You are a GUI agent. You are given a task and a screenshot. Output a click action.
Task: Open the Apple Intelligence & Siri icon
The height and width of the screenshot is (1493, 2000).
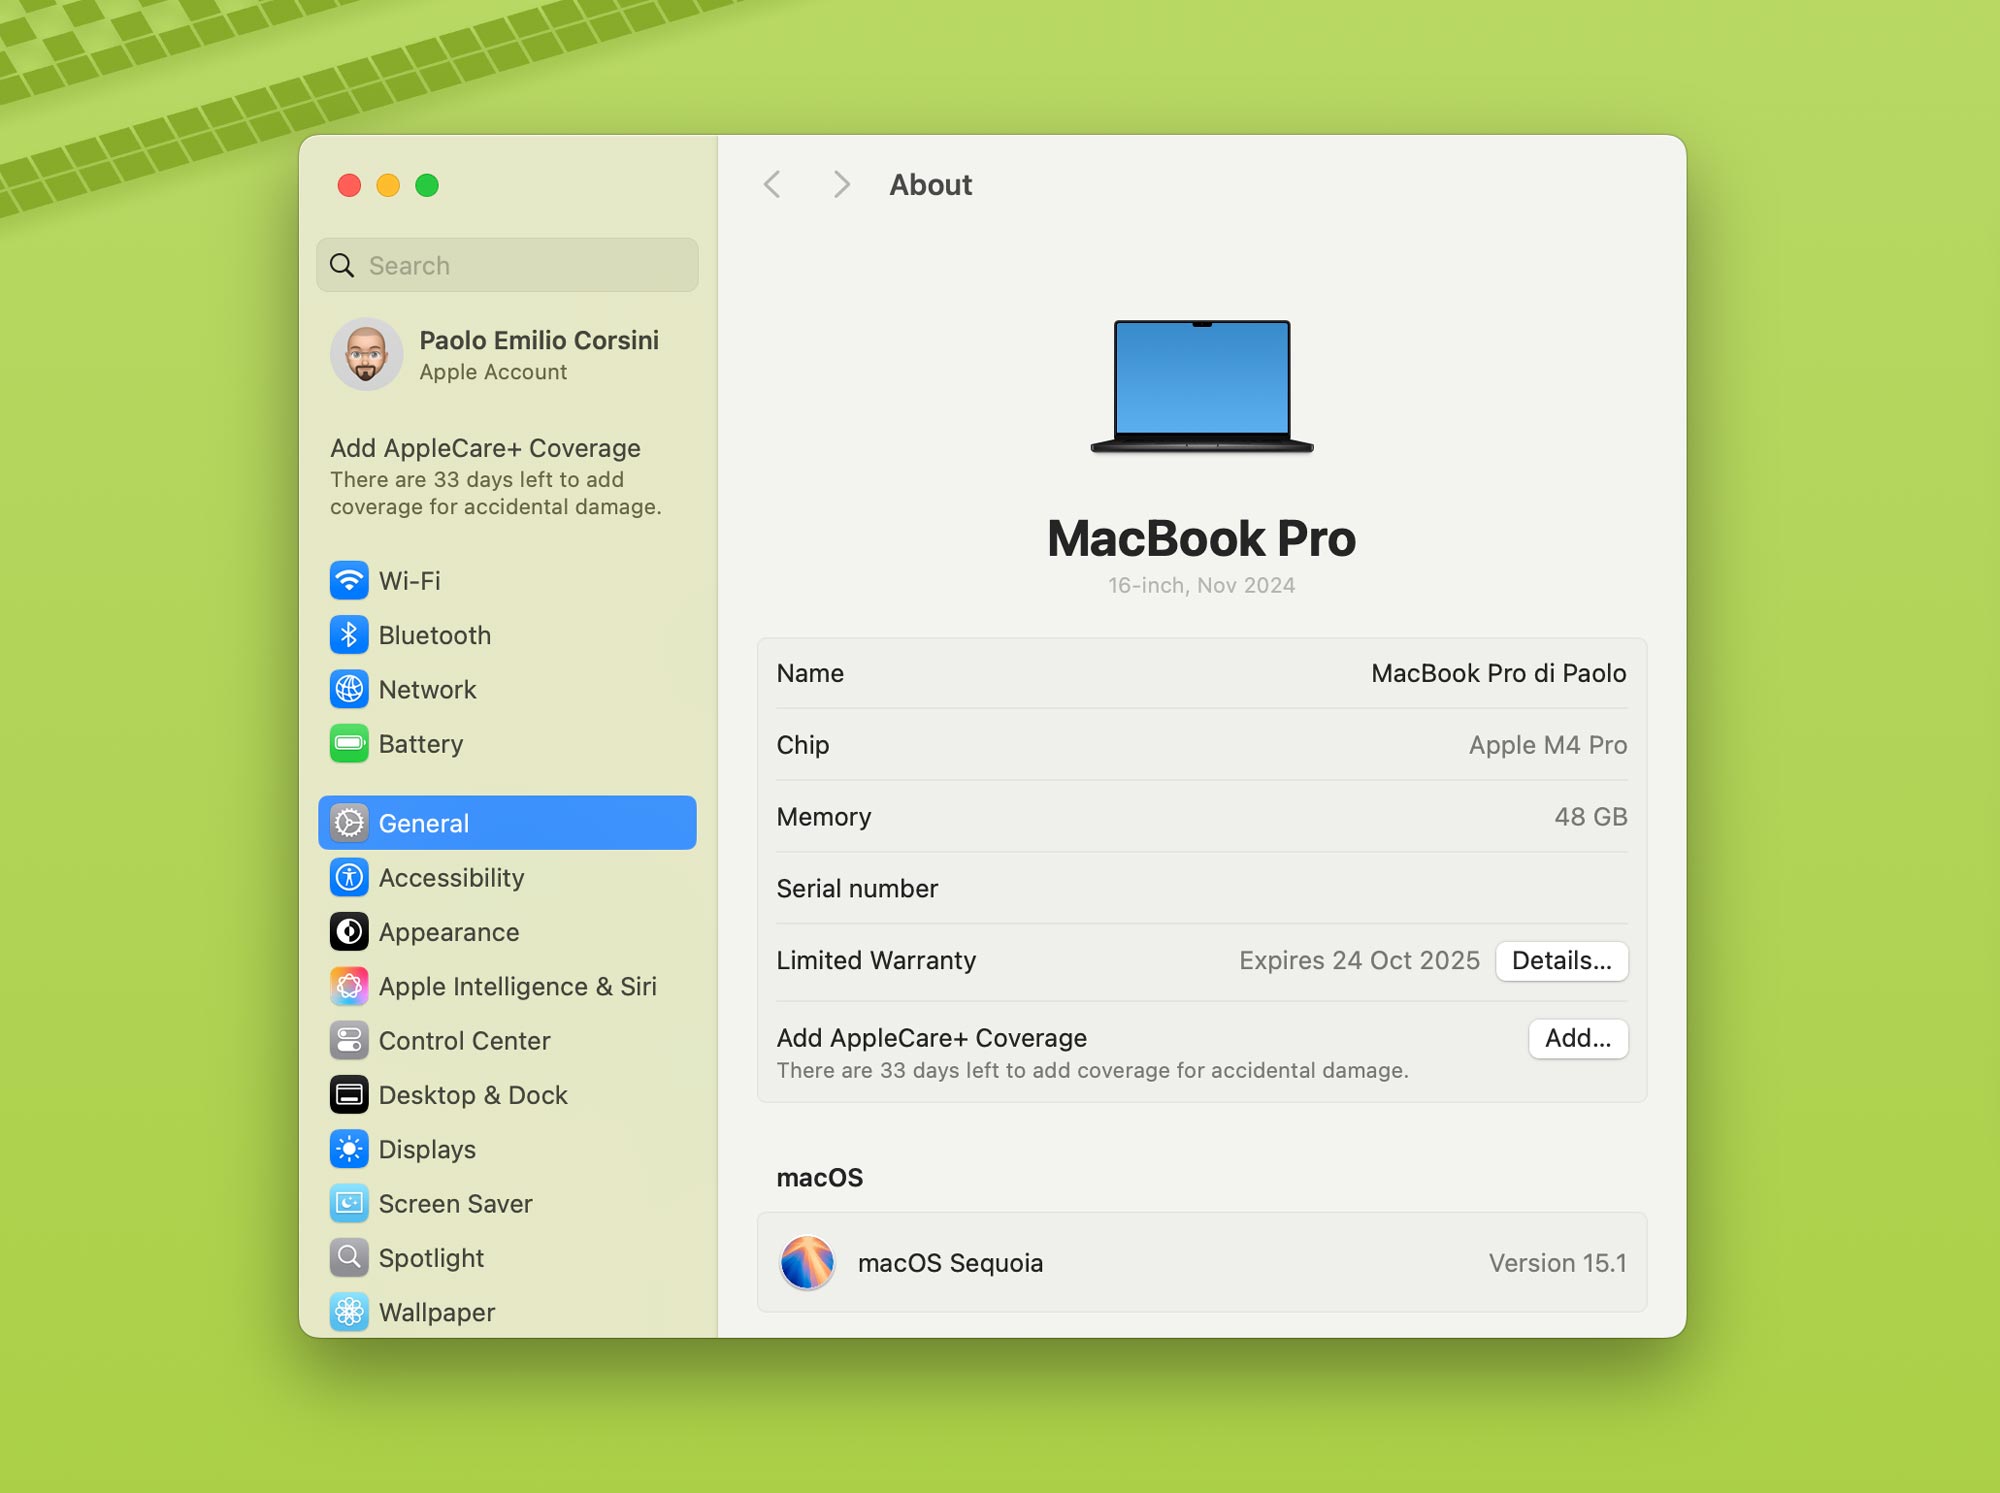[x=349, y=986]
